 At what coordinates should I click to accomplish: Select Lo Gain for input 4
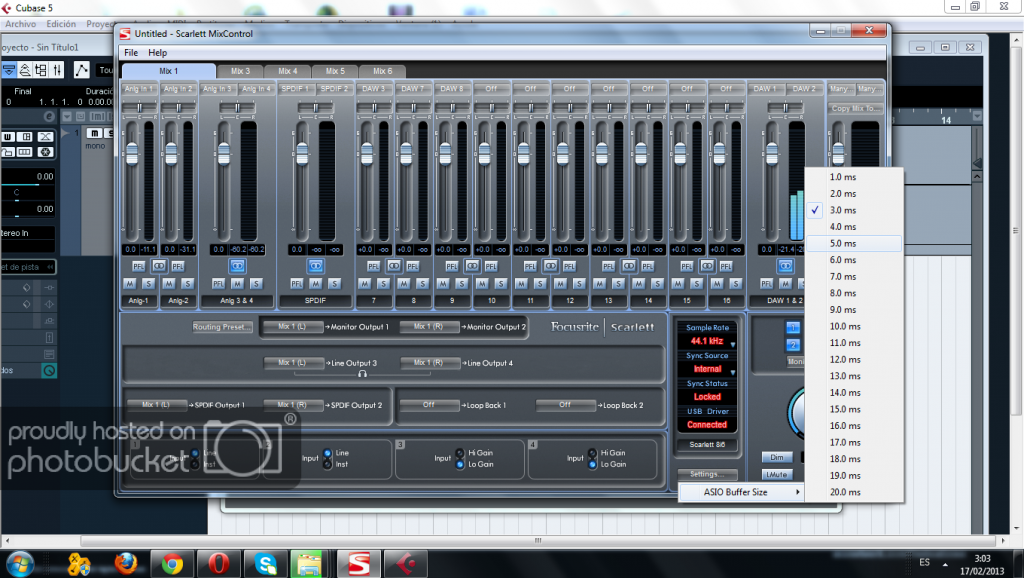click(x=593, y=464)
